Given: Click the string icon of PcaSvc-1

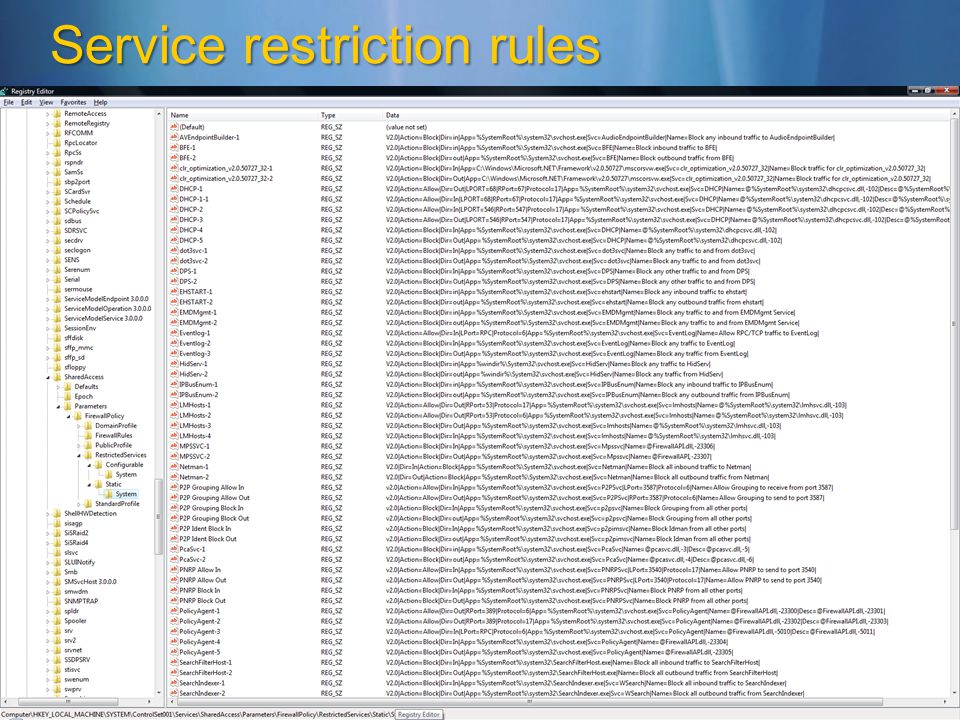Looking at the screenshot, I should [174, 549].
